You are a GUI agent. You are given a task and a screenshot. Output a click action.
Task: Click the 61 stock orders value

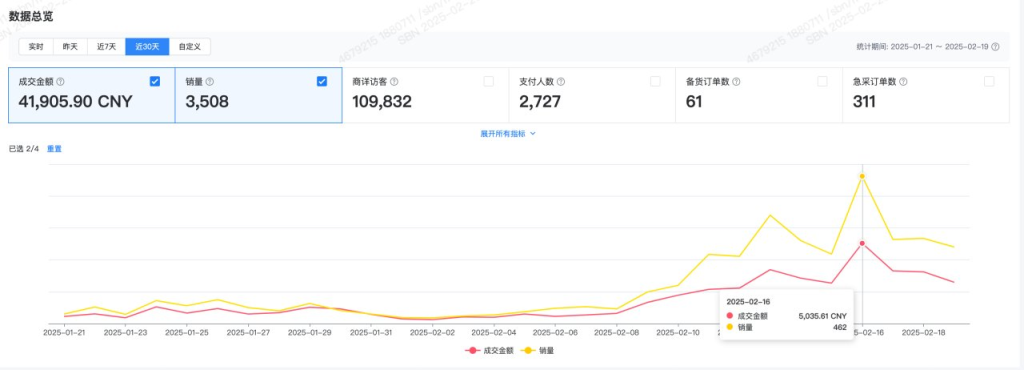pyautogui.click(x=694, y=102)
